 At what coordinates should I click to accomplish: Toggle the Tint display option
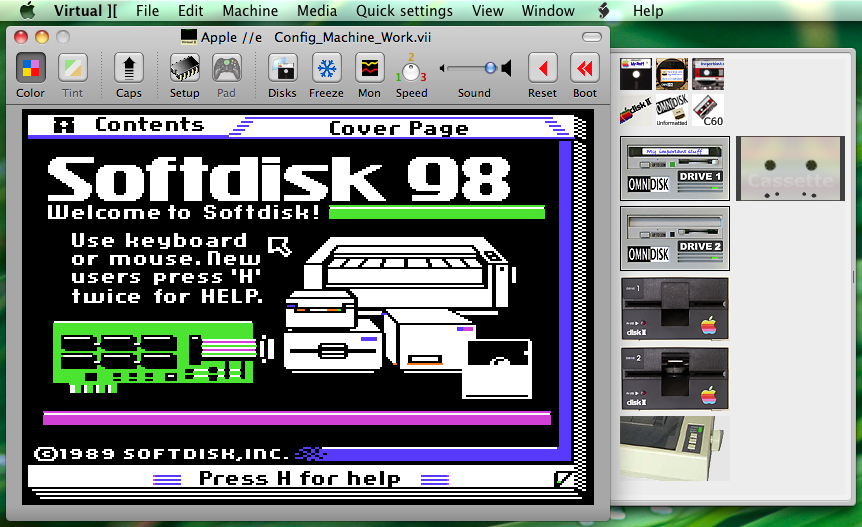pyautogui.click(x=73, y=69)
